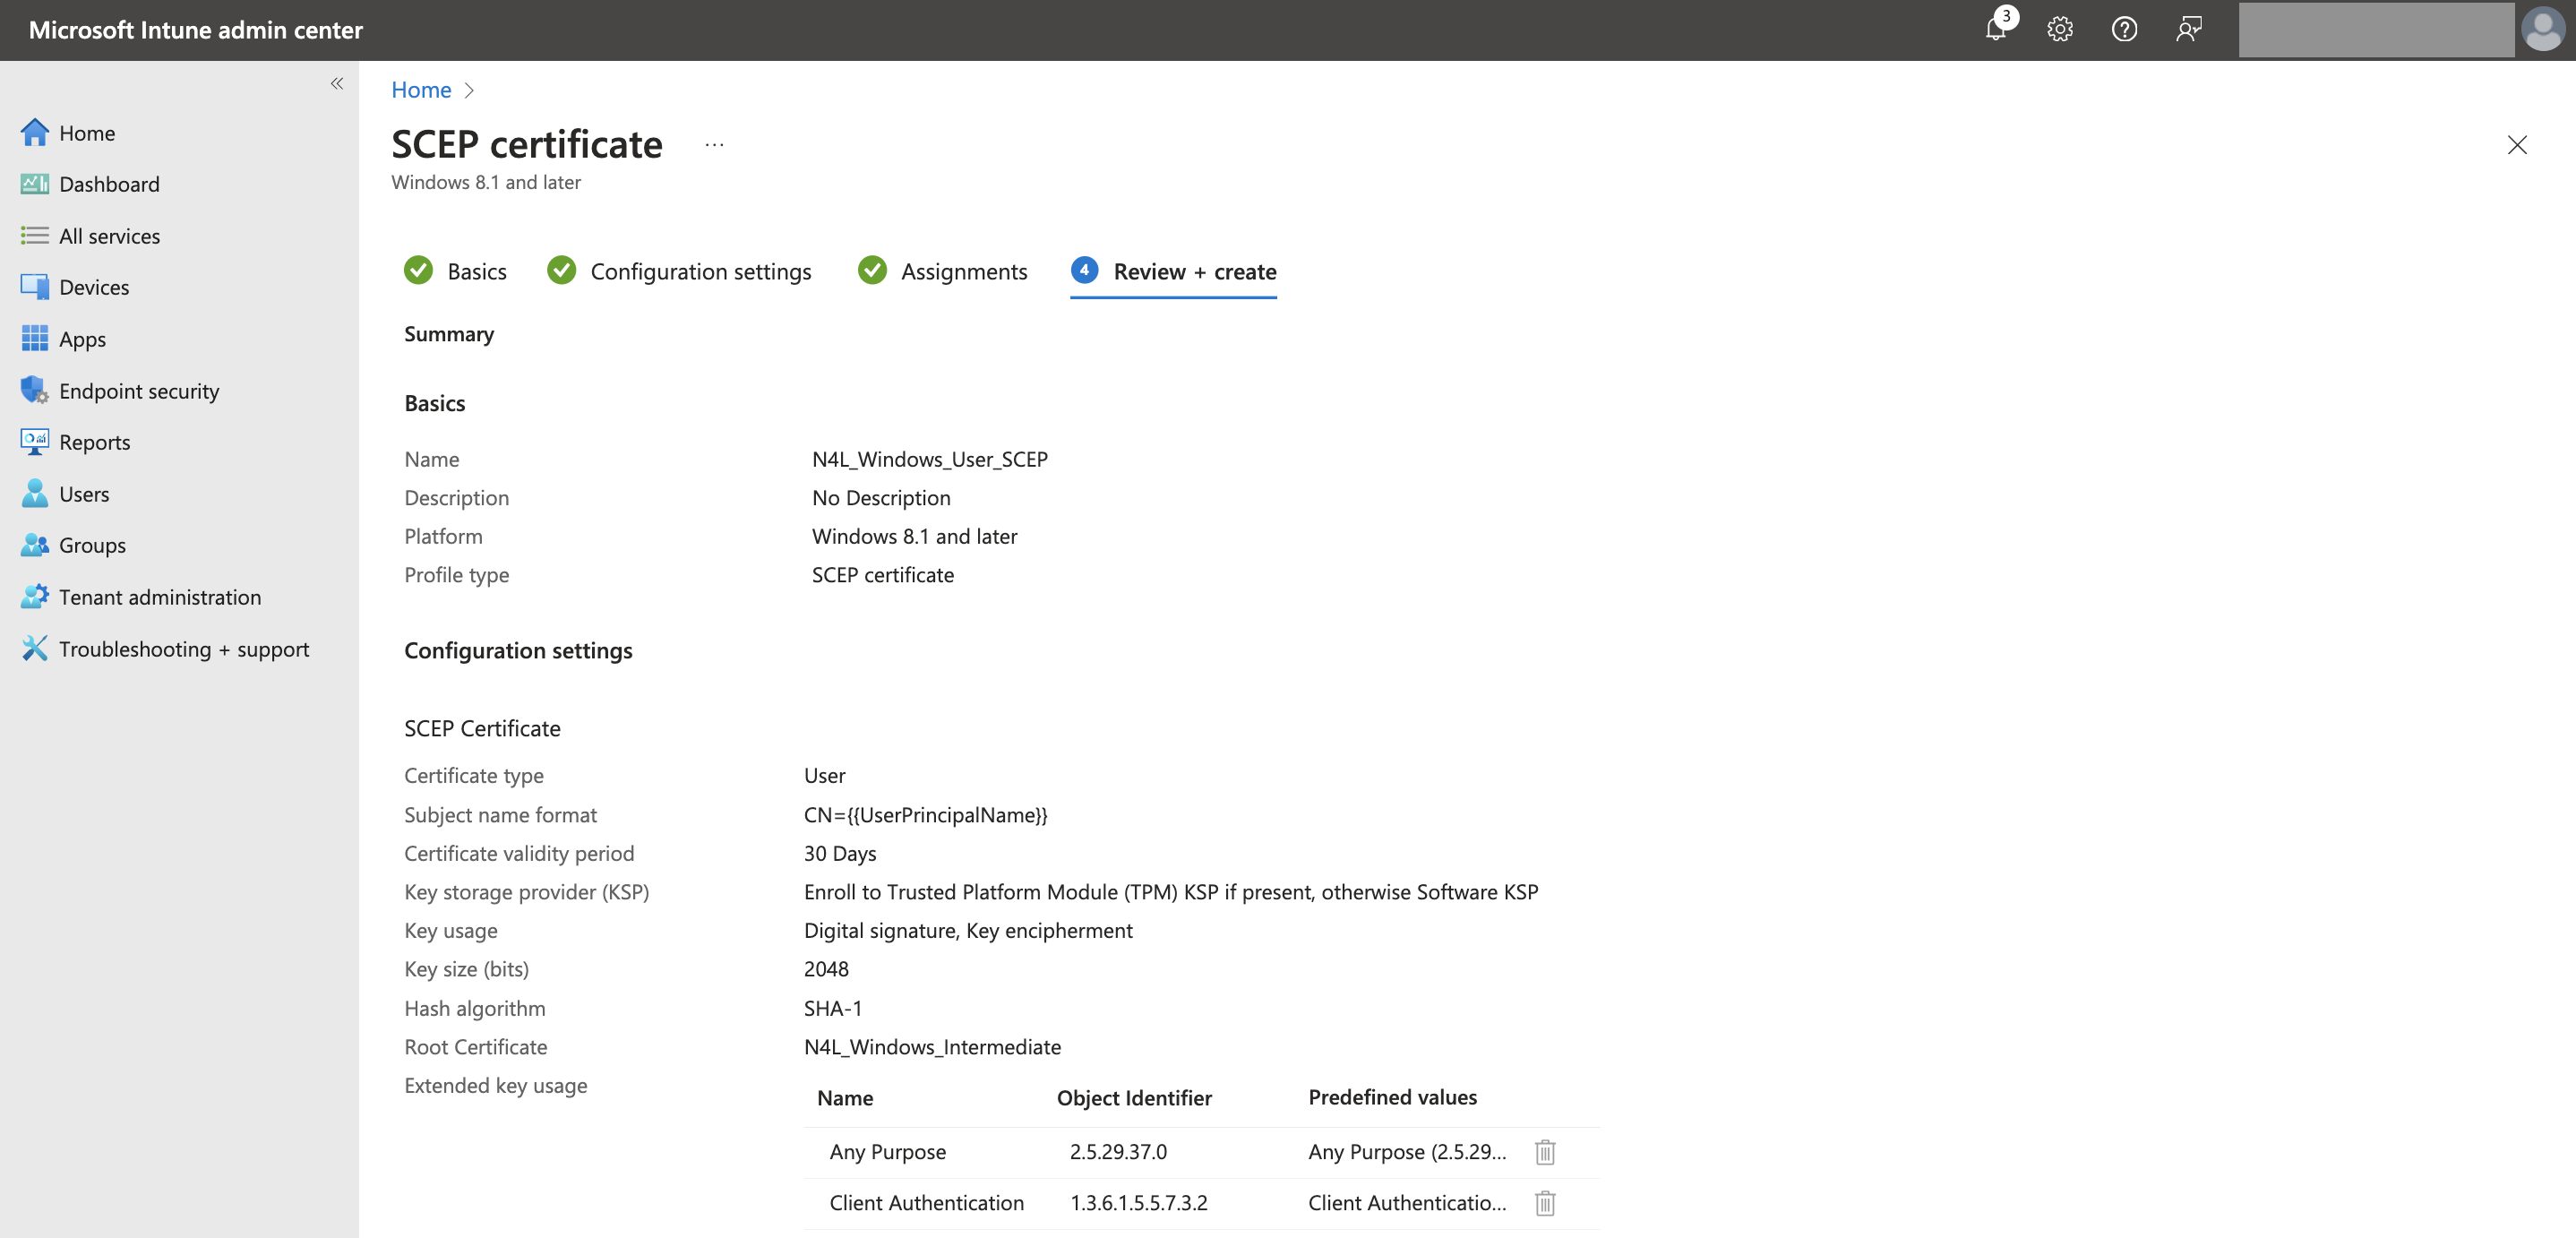Open the Groups section
This screenshot has height=1238, width=2576.
click(92, 545)
